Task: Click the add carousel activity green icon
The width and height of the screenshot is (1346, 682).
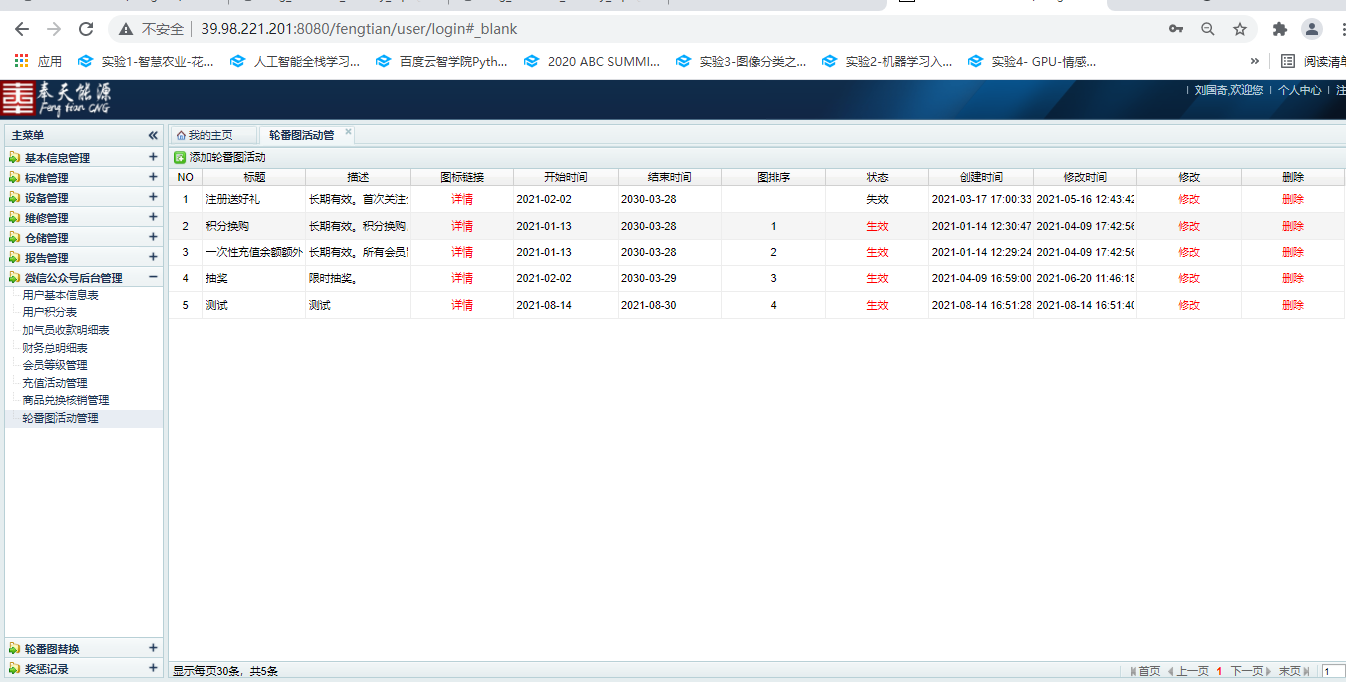Action: click(x=180, y=157)
